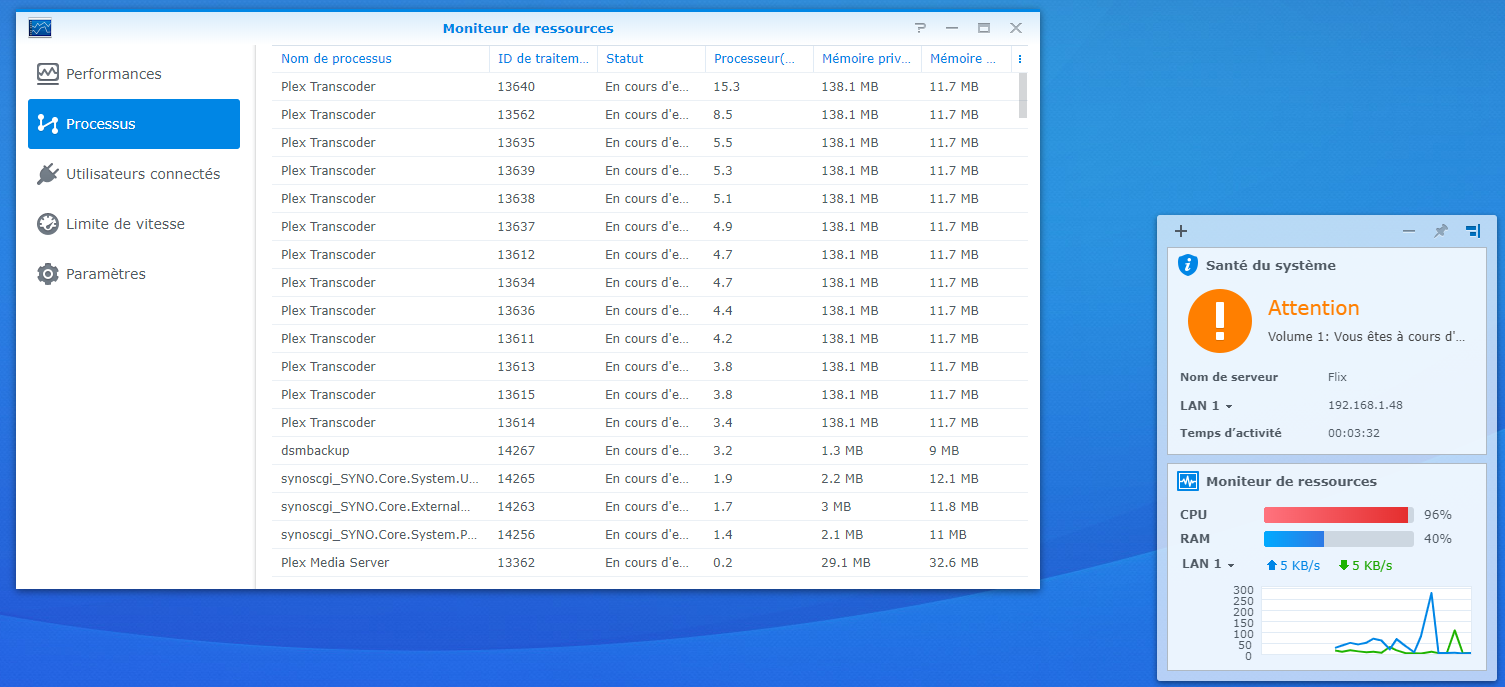1505x687 pixels.
Task: Select the synoscgi_SYNO.Core.External... process
Action: 650,507
